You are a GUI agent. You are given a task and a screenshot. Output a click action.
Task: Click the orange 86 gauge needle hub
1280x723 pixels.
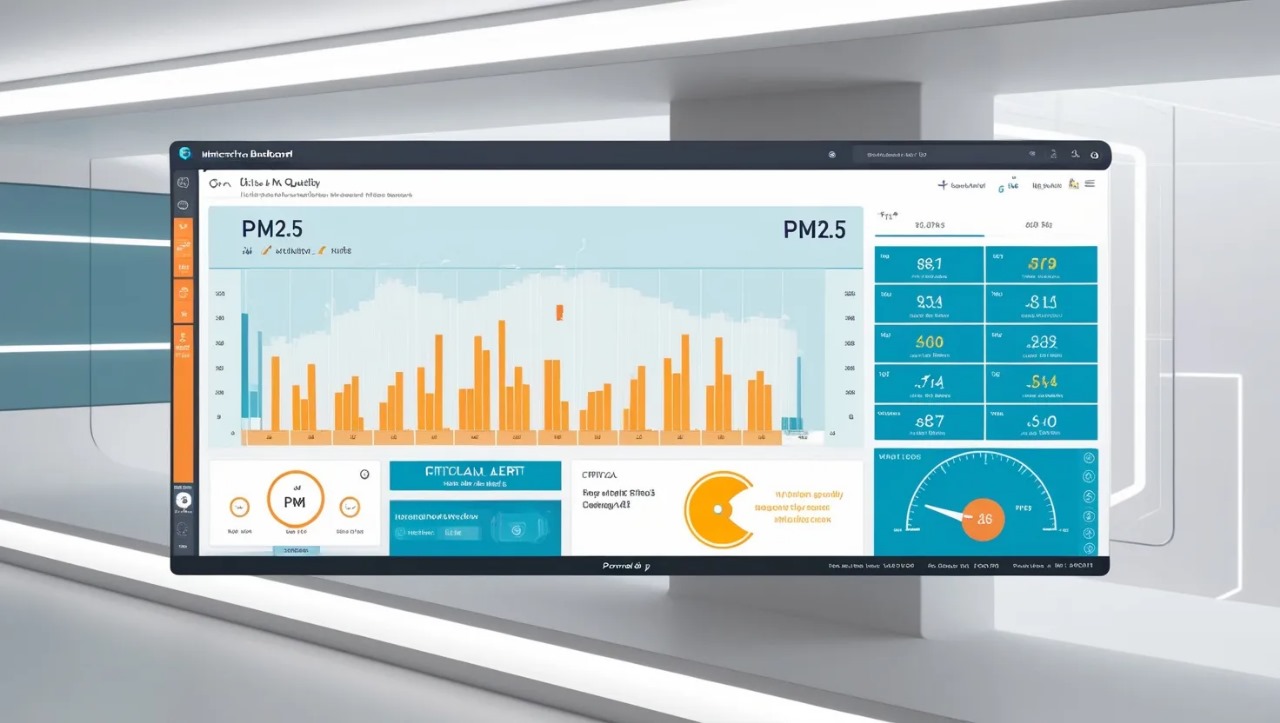(x=985, y=519)
